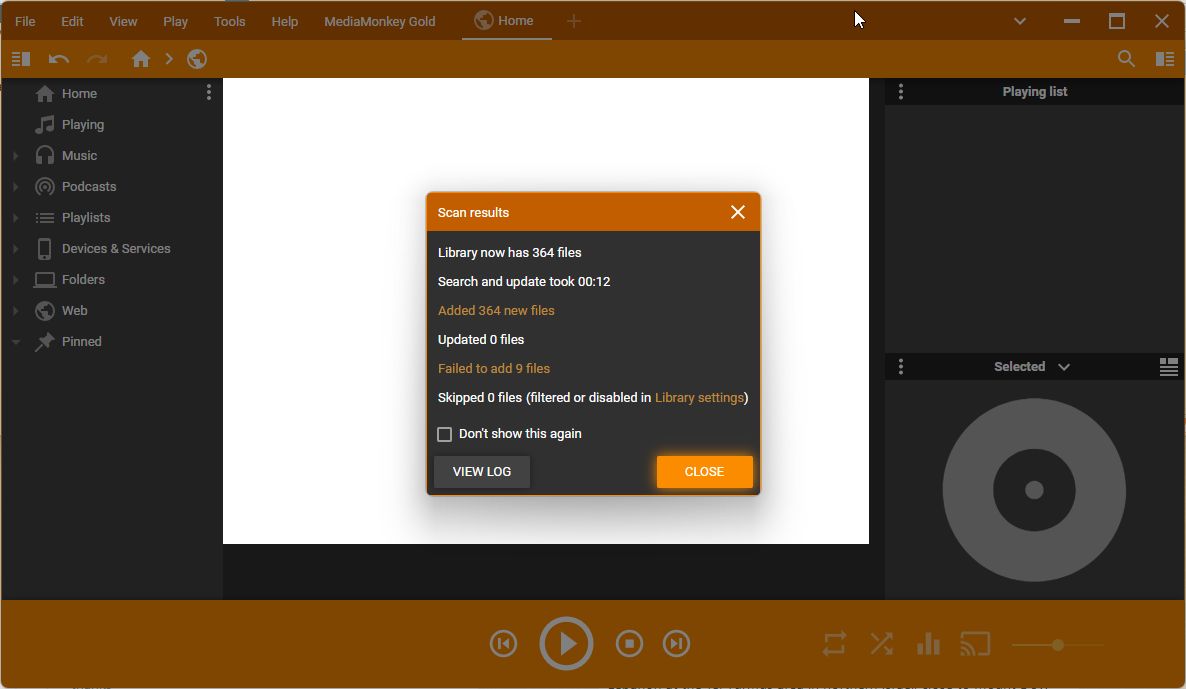Expand the Music tree node
Viewport: 1186px width, 689px height.
tap(16, 156)
